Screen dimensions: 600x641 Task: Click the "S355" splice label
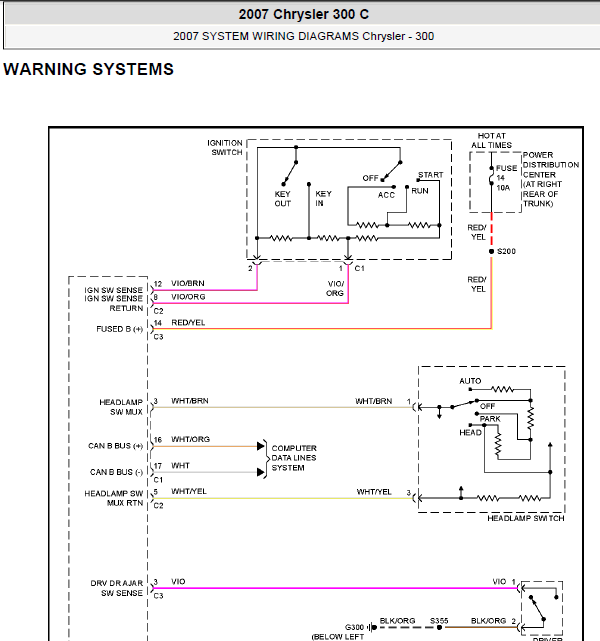tap(439, 621)
